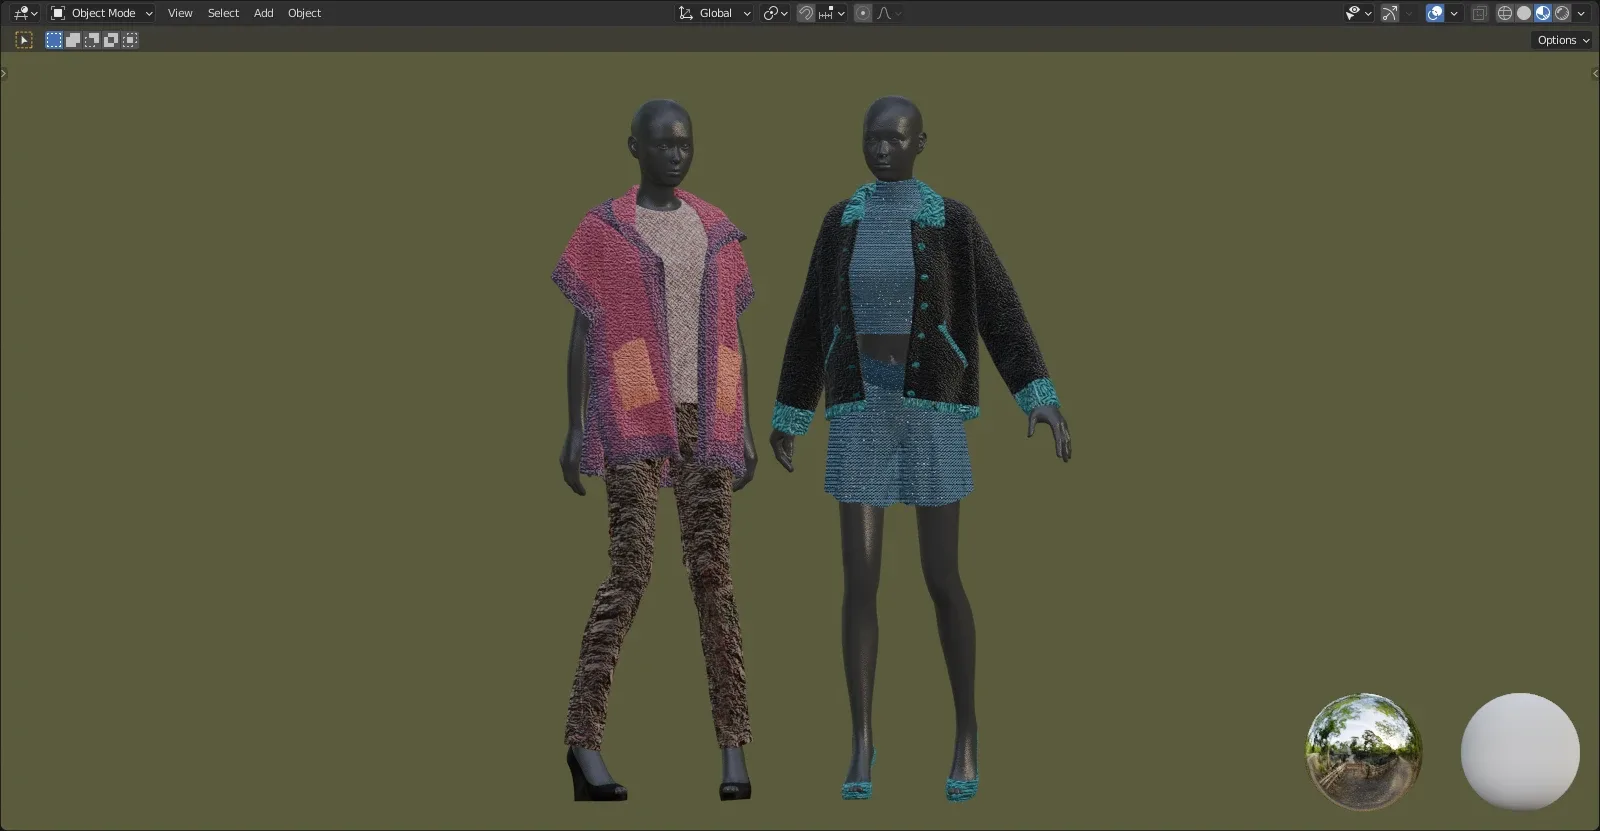Open the View menu

(180, 13)
